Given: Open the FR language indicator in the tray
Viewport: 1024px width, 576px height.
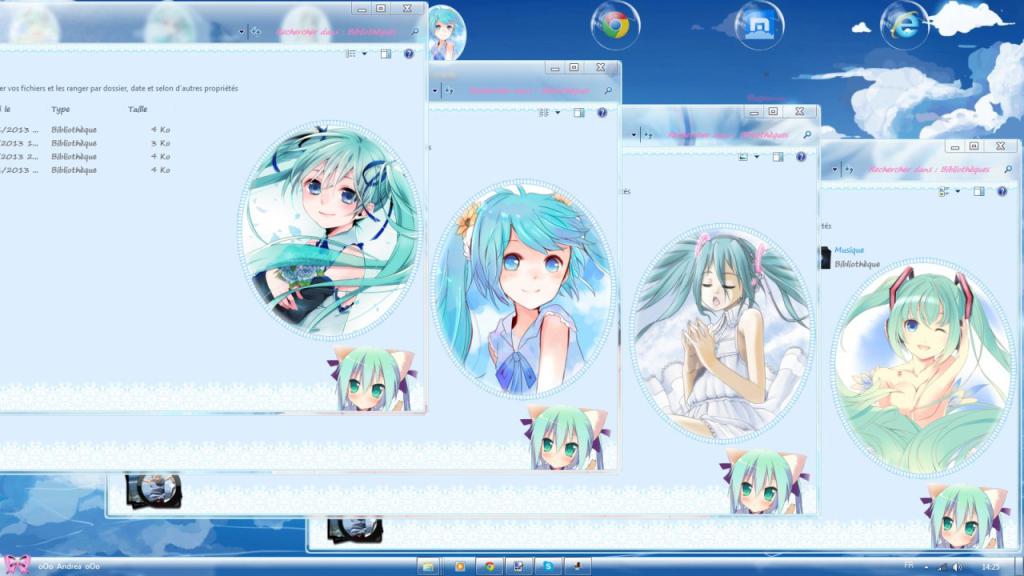Looking at the screenshot, I should (911, 566).
